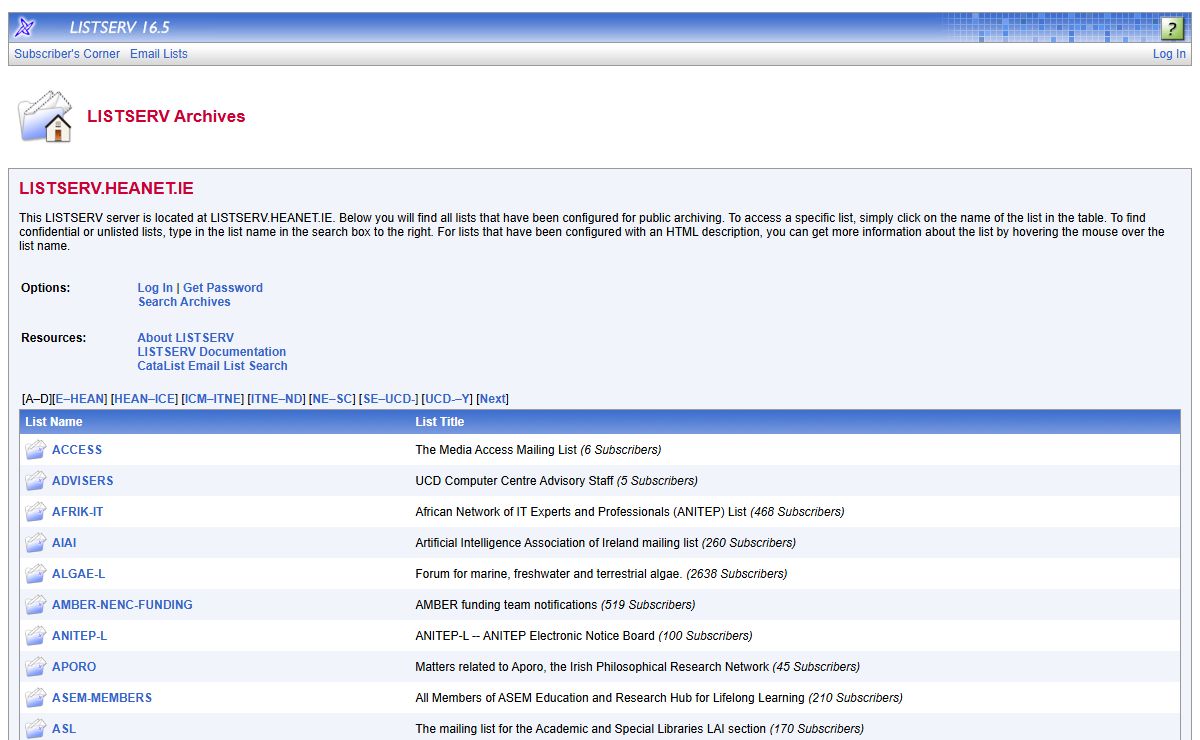Open the APORO list
Screen dimensions: 1200x740
[x=74, y=667]
